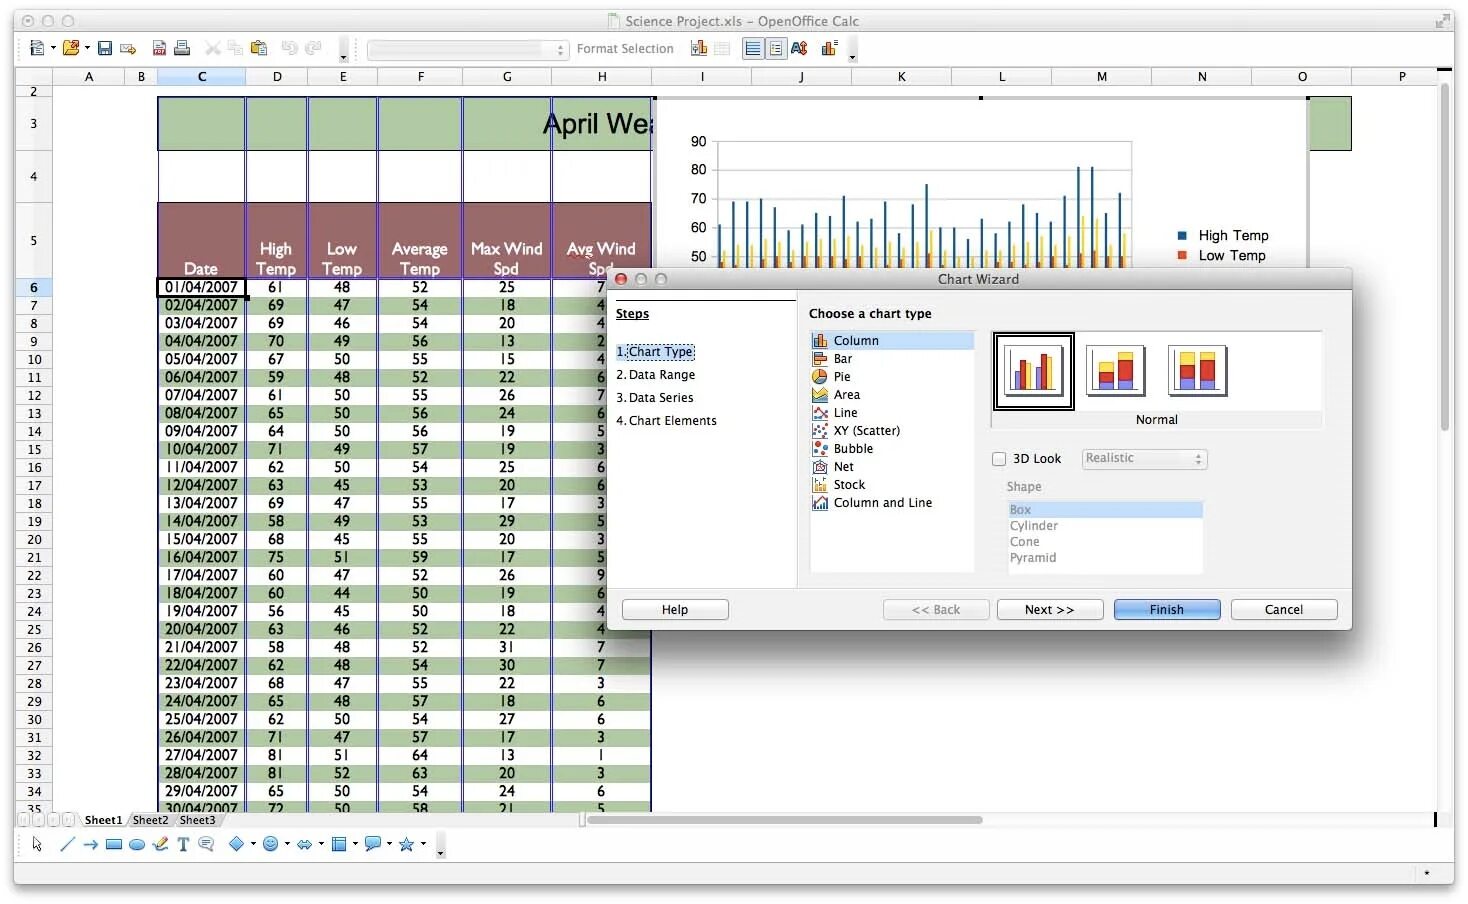The image size is (1468, 904).
Task: Open the Print File Directly icon
Action: tap(182, 47)
